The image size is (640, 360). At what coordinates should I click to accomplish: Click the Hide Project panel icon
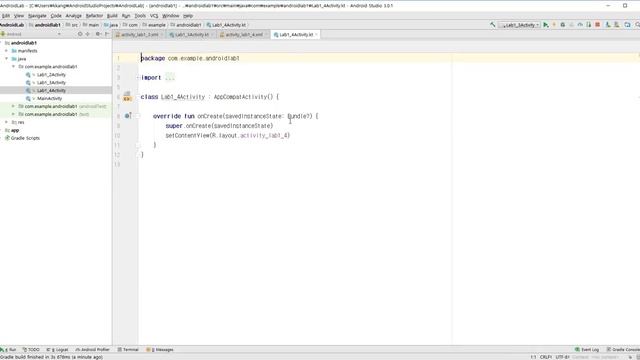(107, 34)
